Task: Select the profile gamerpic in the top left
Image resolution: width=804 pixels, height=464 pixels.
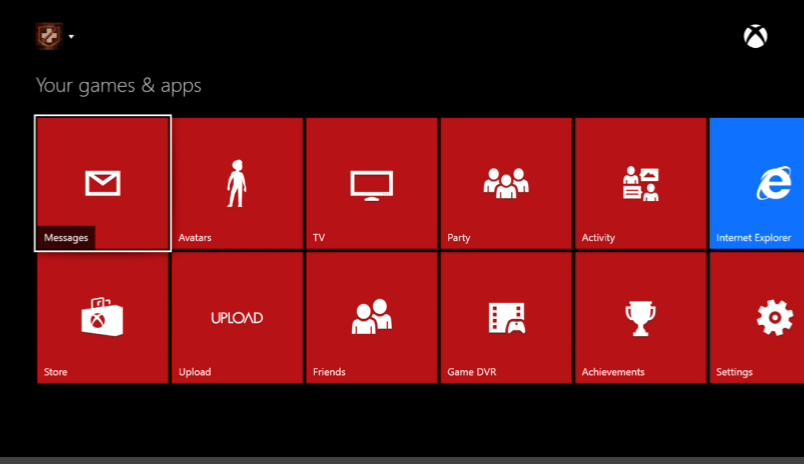Action: click(49, 36)
